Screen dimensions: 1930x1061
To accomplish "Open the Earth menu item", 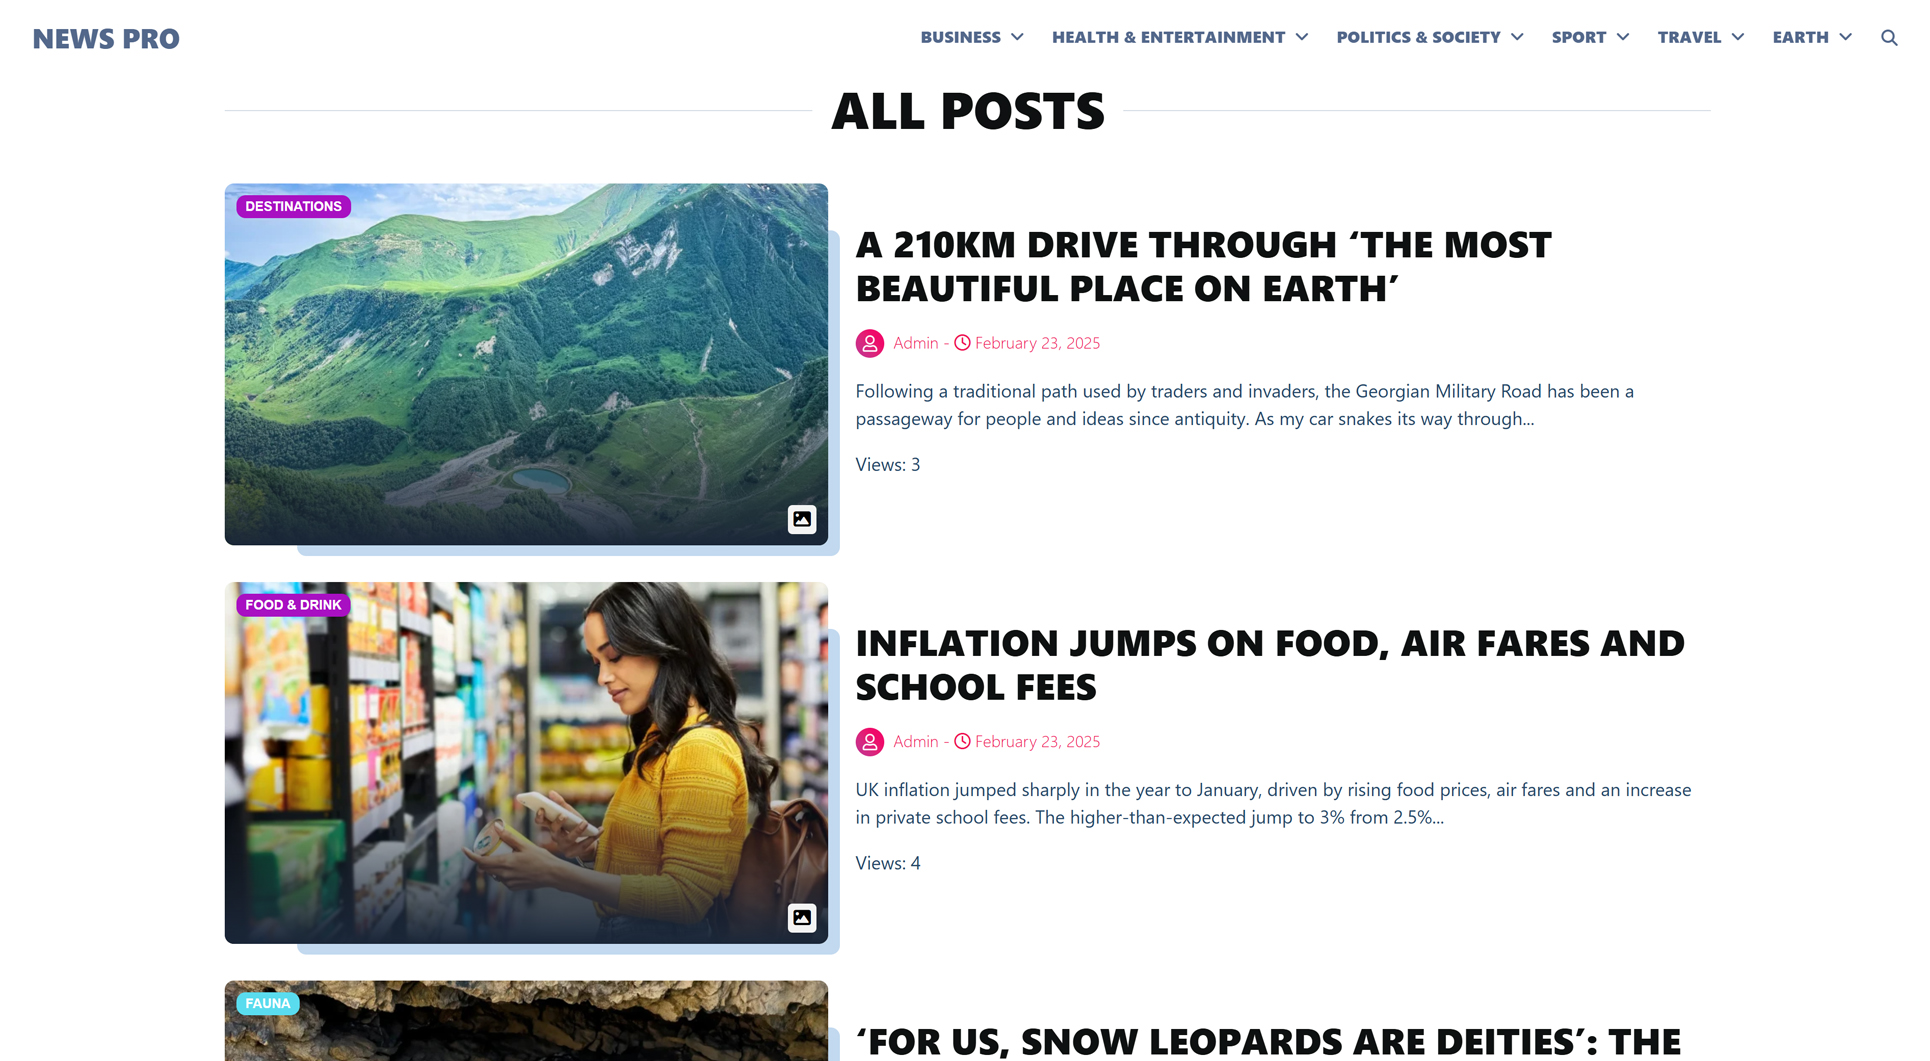I will click(1800, 37).
